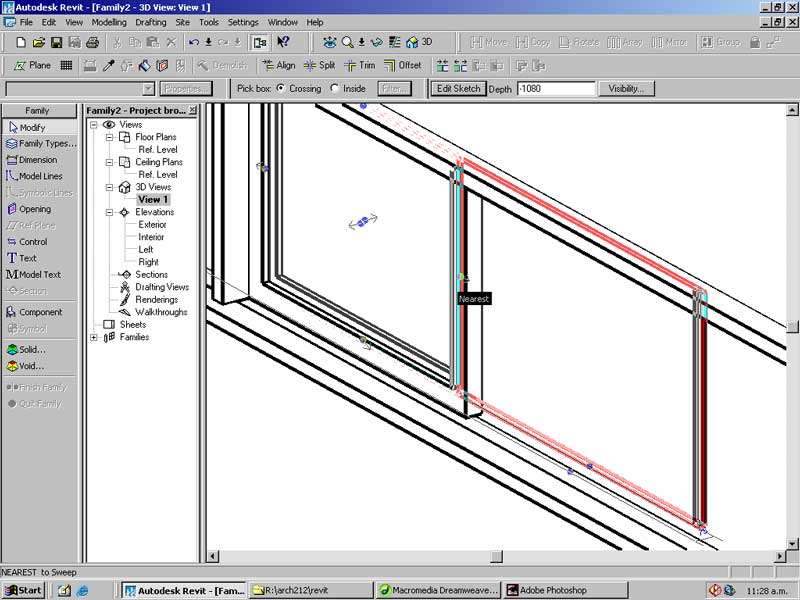Open Family Types... dialog
The height and width of the screenshot is (600, 800).
point(41,143)
